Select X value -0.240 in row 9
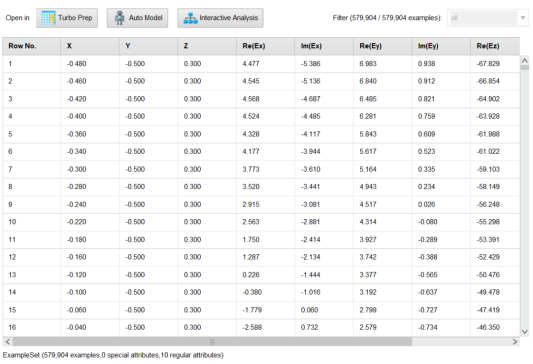The width and height of the screenshot is (533, 364). [x=76, y=204]
